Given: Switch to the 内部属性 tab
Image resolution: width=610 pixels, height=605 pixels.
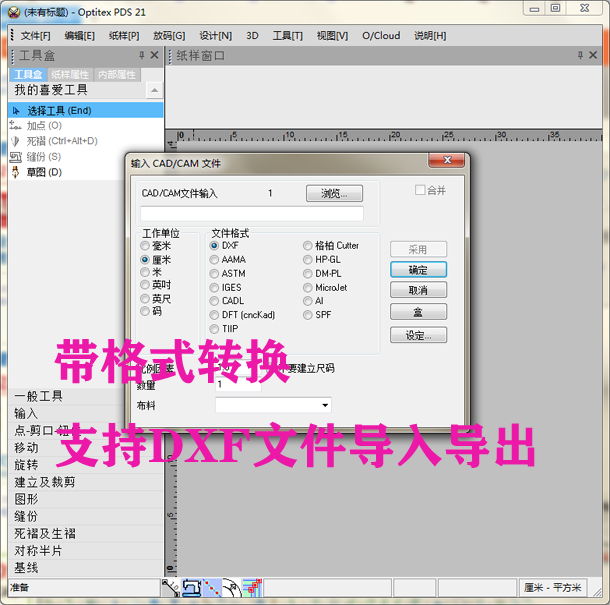Looking at the screenshot, I should [117, 75].
